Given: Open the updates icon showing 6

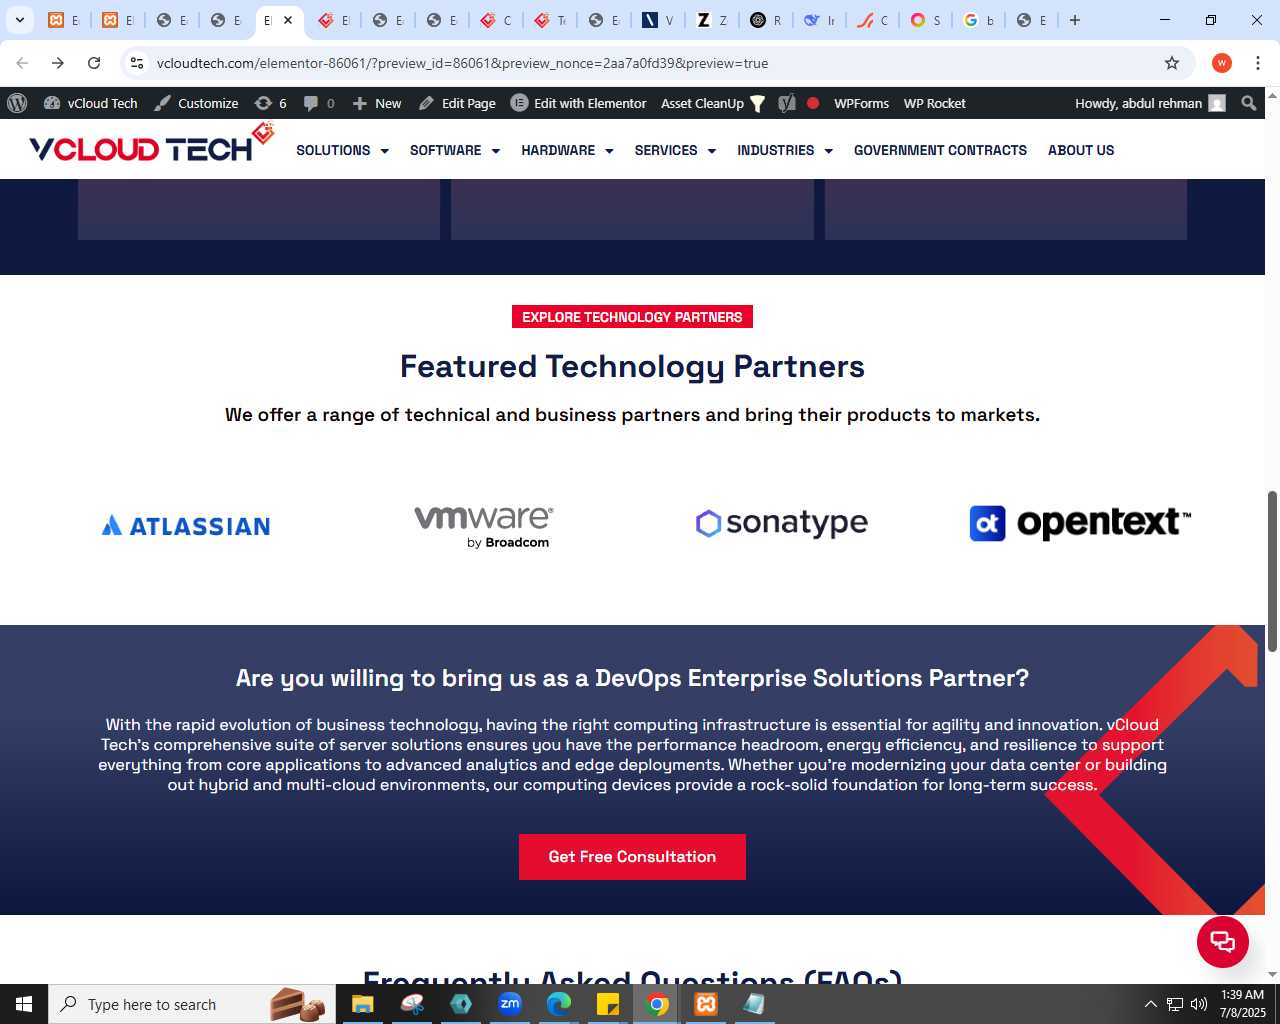Looking at the screenshot, I should pyautogui.click(x=271, y=103).
